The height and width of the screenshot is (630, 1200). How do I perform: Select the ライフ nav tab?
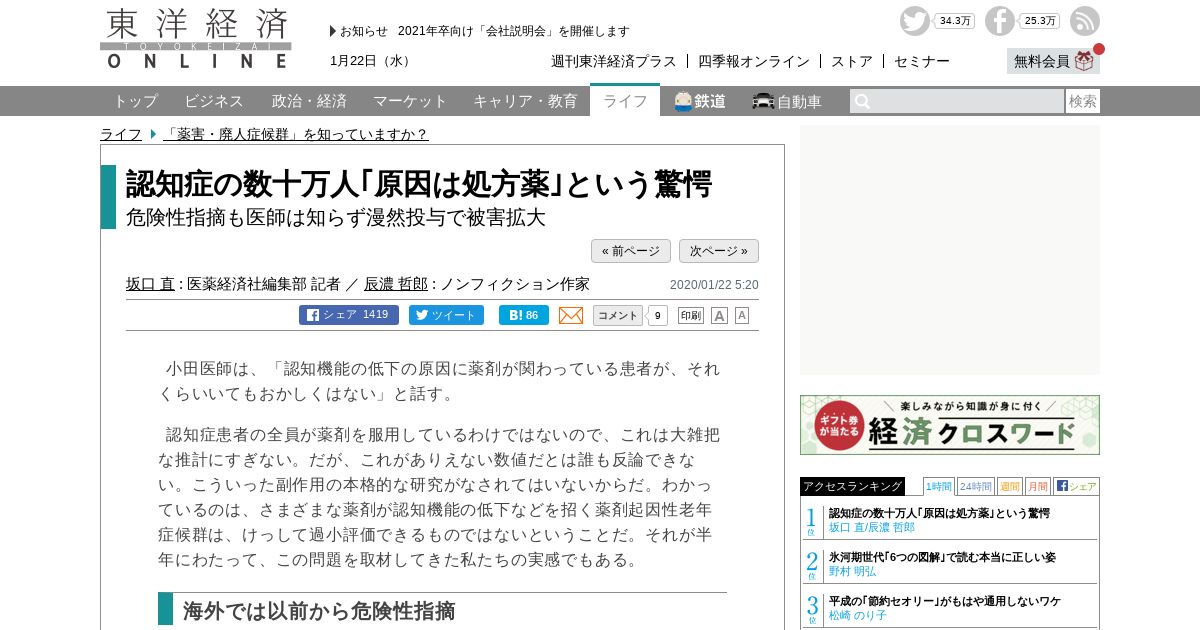pyautogui.click(x=625, y=101)
